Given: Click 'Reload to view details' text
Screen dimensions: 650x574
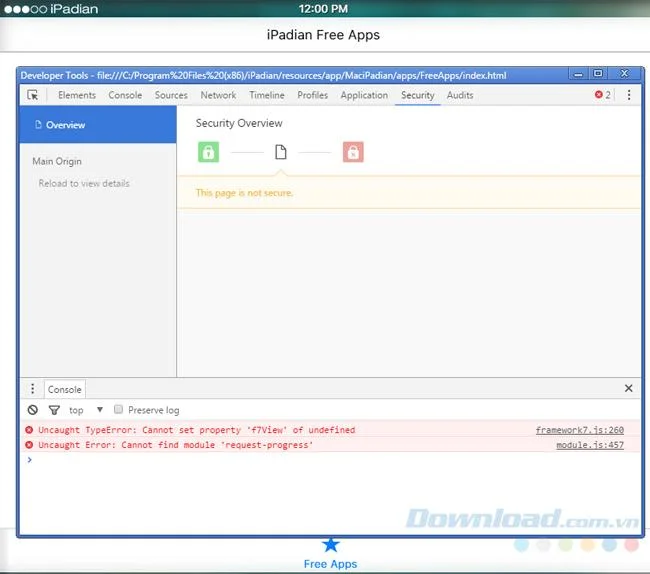Looking at the screenshot, I should 84,183.
